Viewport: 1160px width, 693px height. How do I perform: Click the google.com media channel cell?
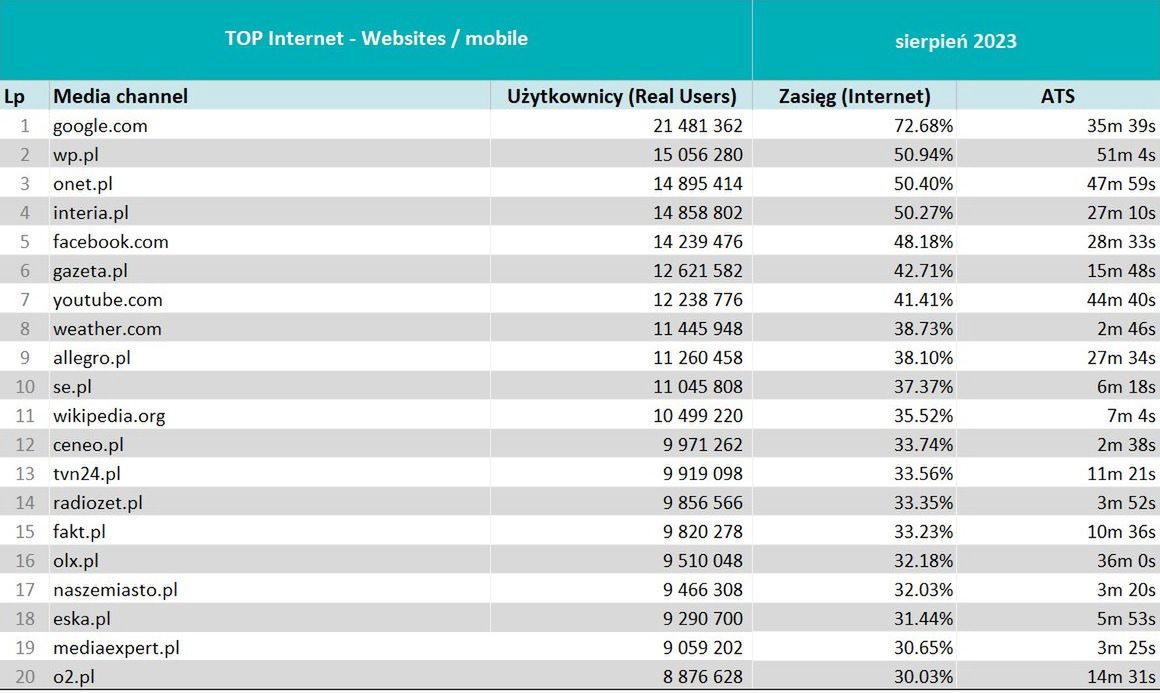click(x=100, y=126)
